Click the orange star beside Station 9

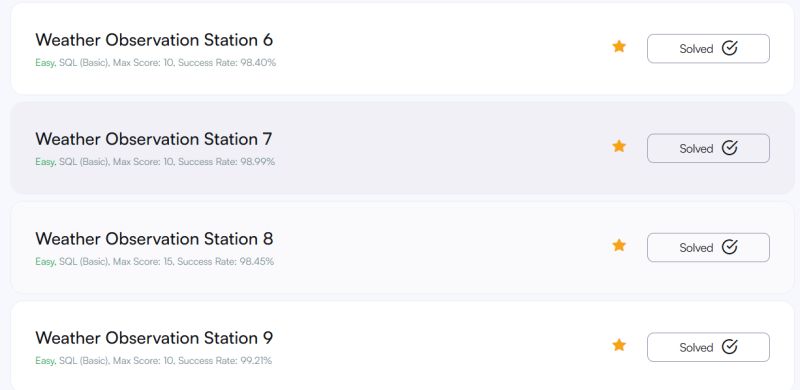(x=619, y=345)
